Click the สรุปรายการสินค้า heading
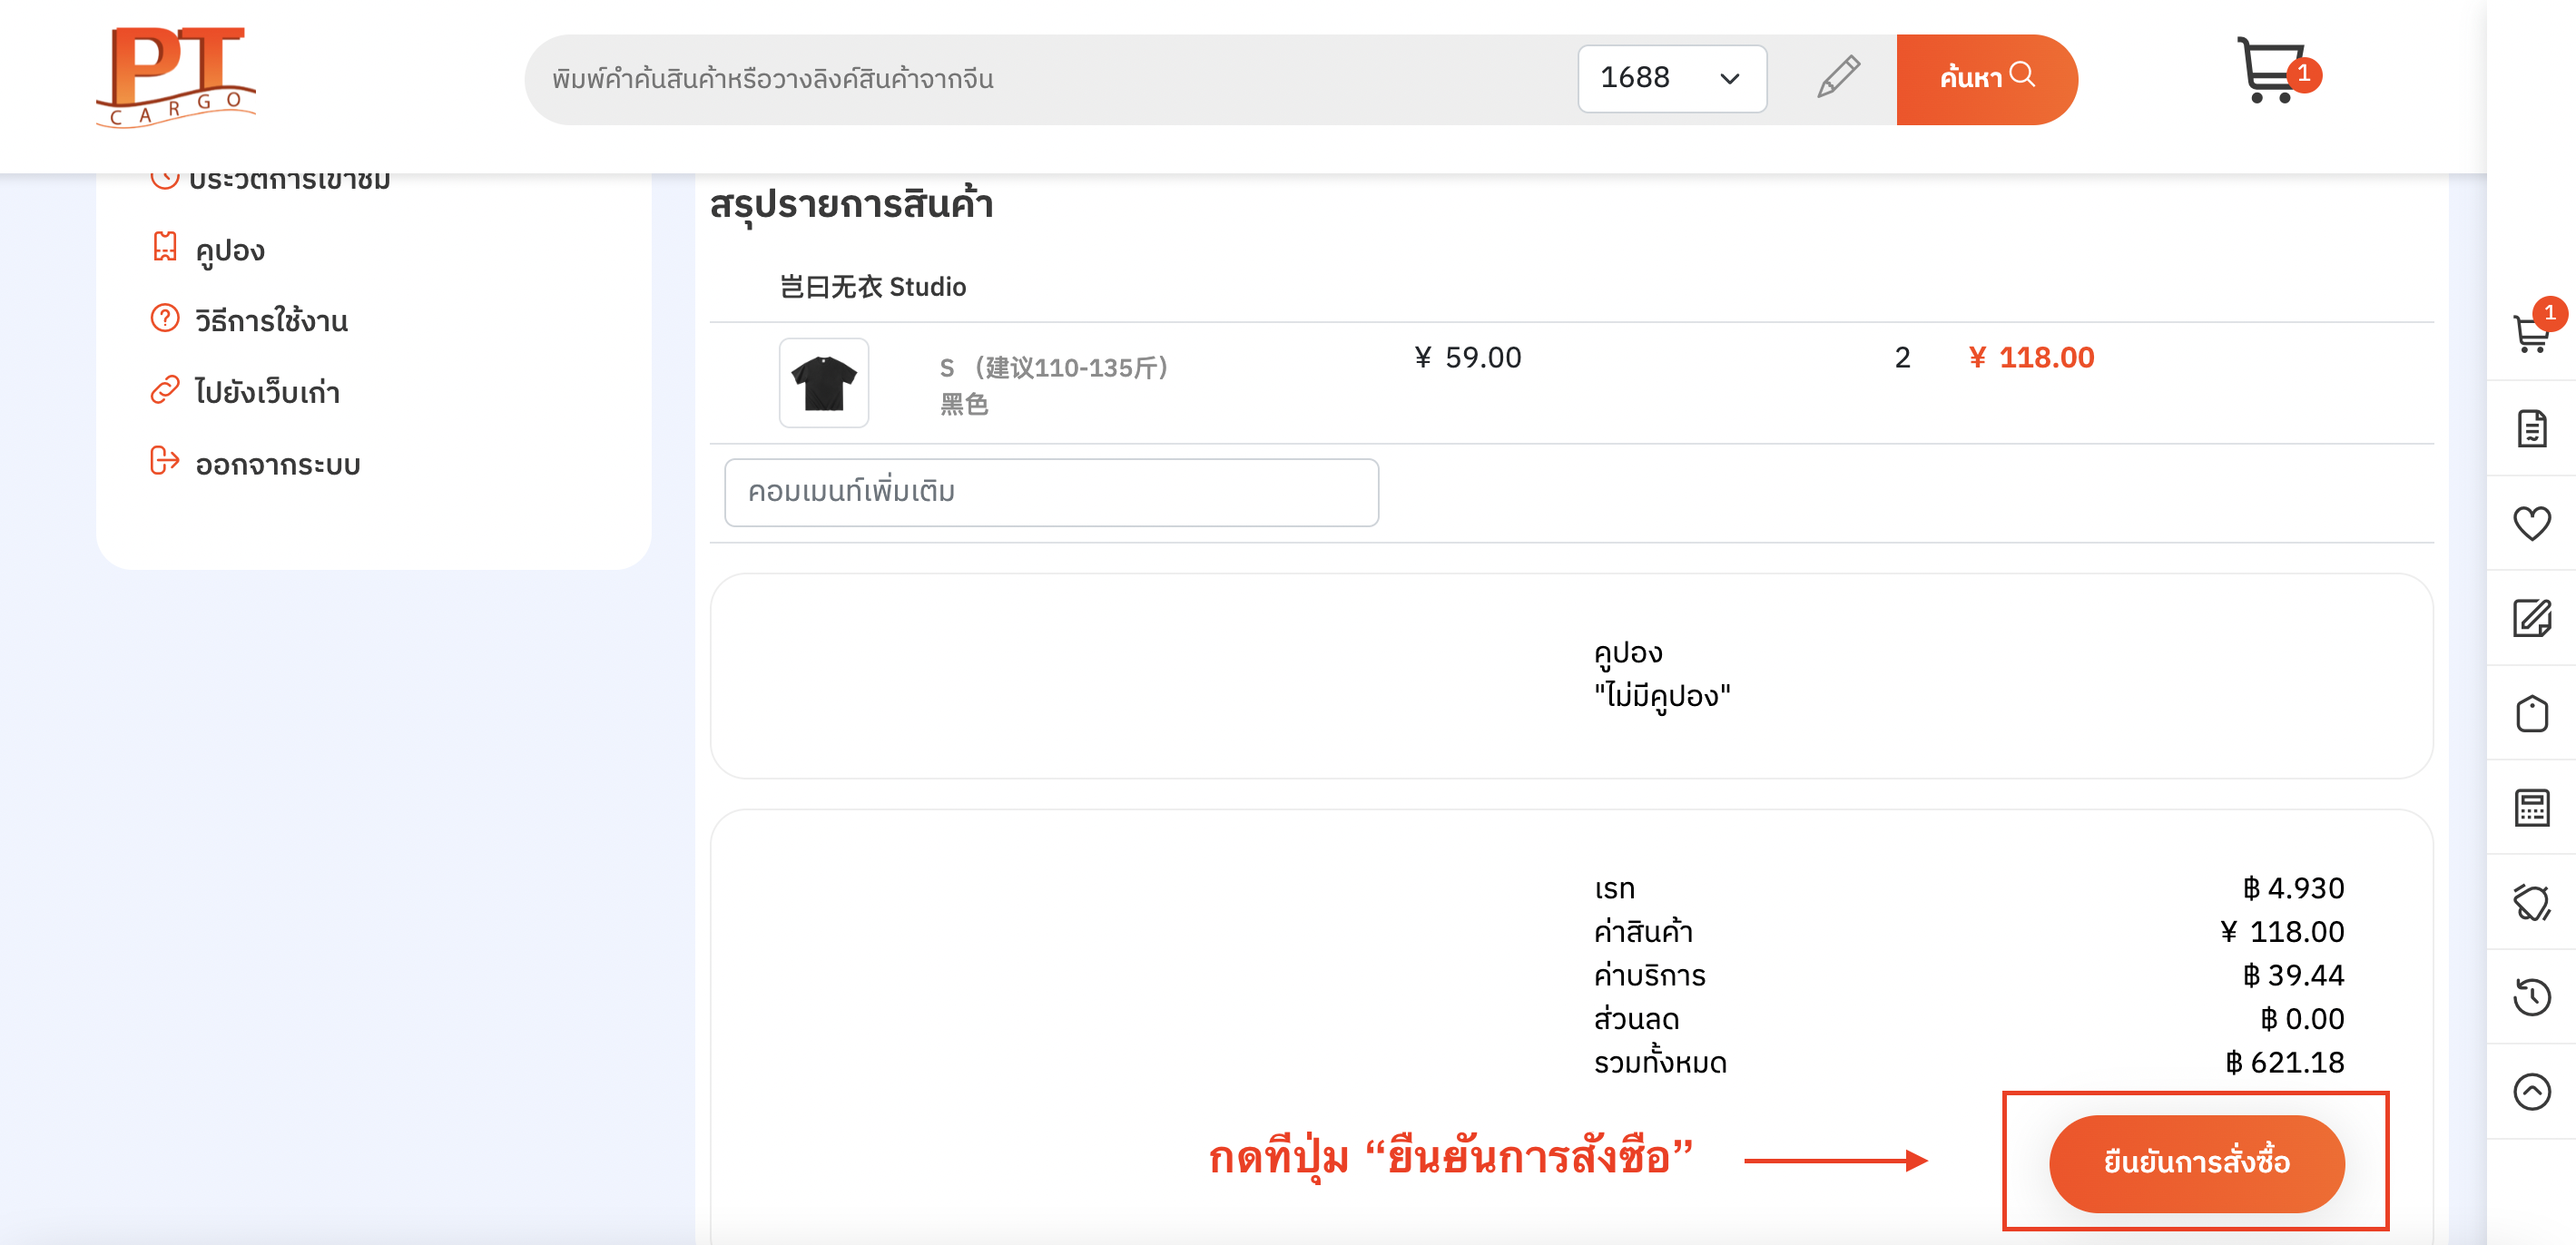This screenshot has width=2576, height=1245. (851, 205)
